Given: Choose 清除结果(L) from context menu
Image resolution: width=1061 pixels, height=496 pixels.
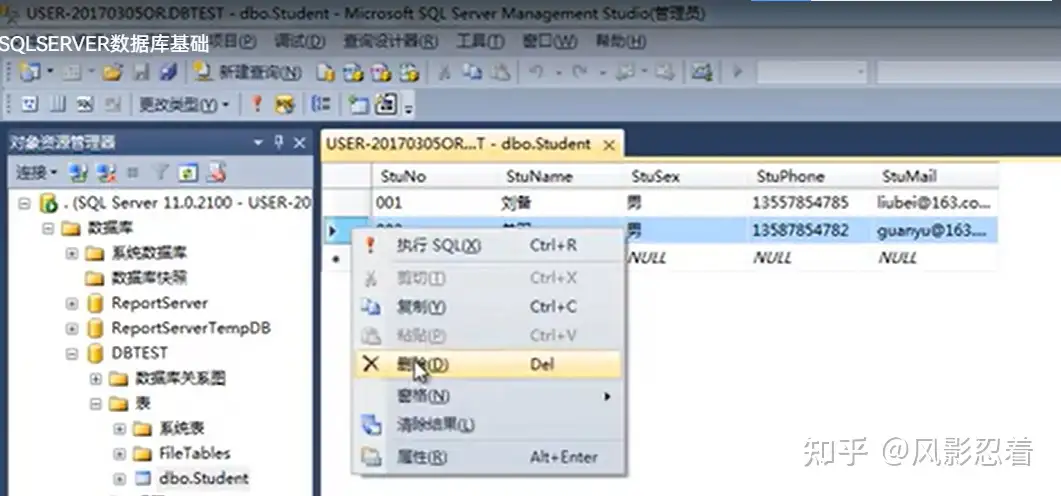Looking at the screenshot, I should [x=489, y=425].
